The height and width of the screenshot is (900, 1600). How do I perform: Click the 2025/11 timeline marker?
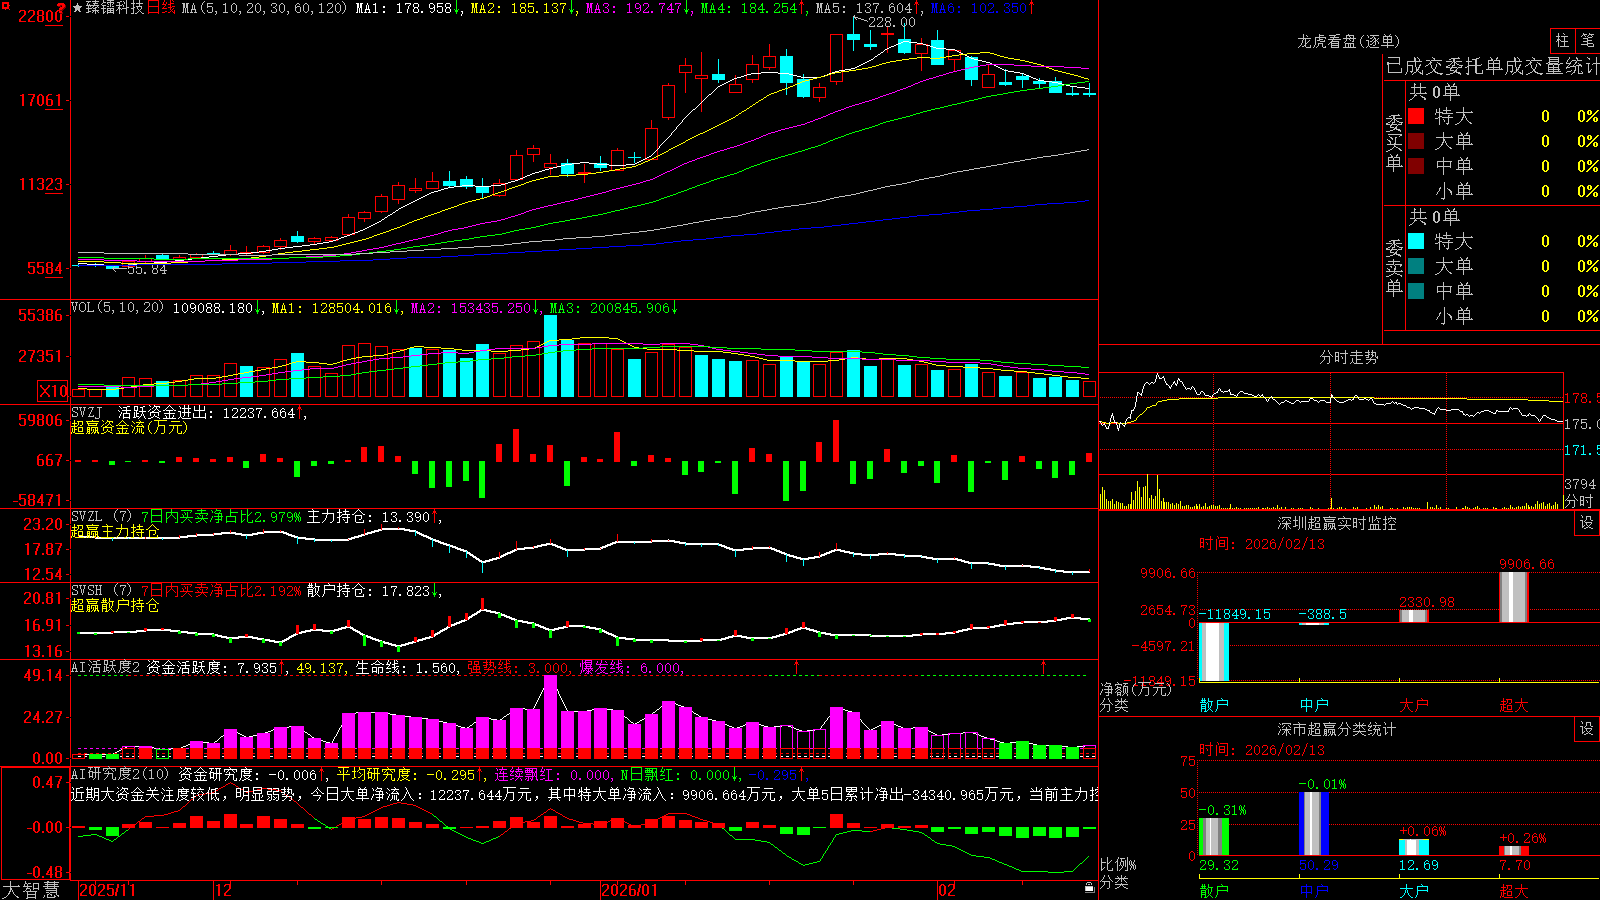(107, 890)
